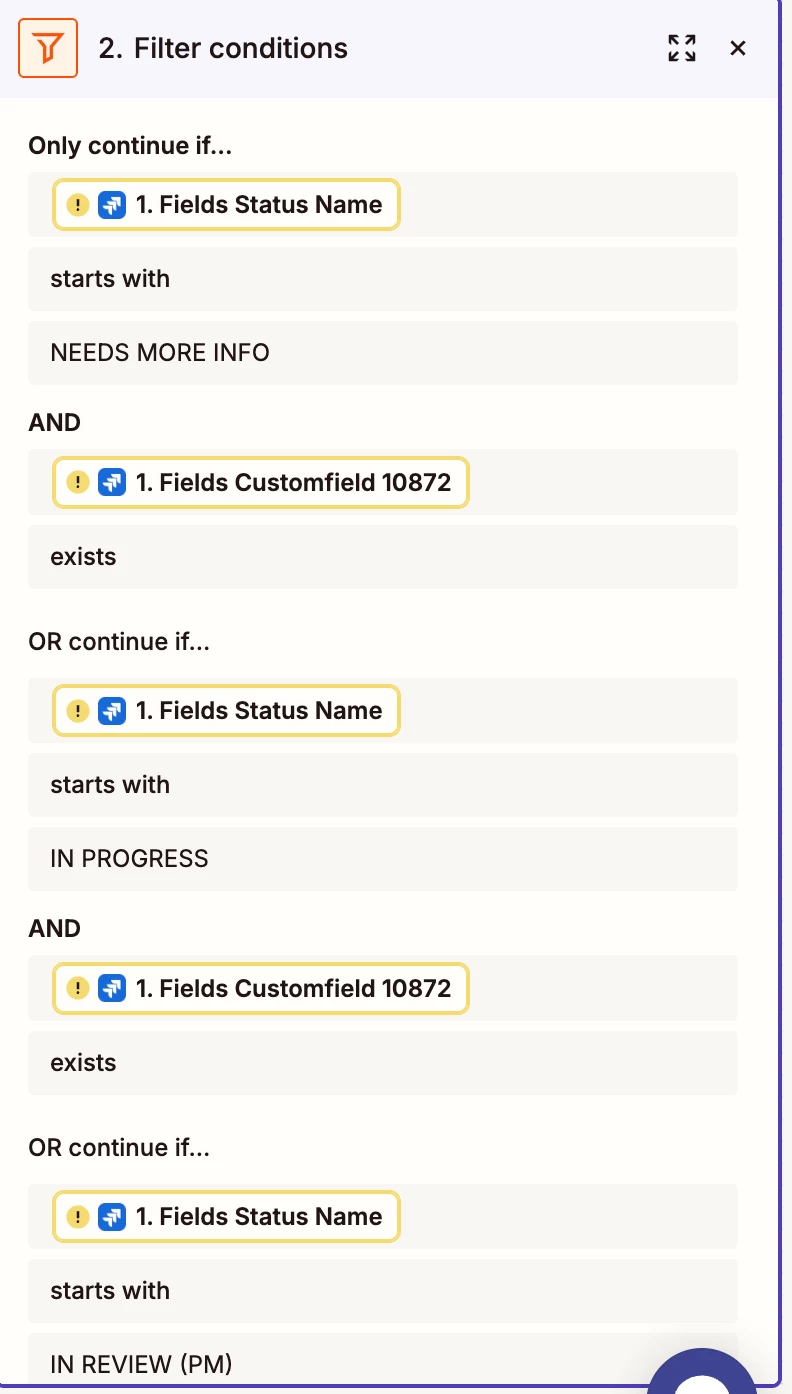The width and height of the screenshot is (792, 1394).
Task: Open the first 'exists' condition dropdown
Action: (x=382, y=557)
